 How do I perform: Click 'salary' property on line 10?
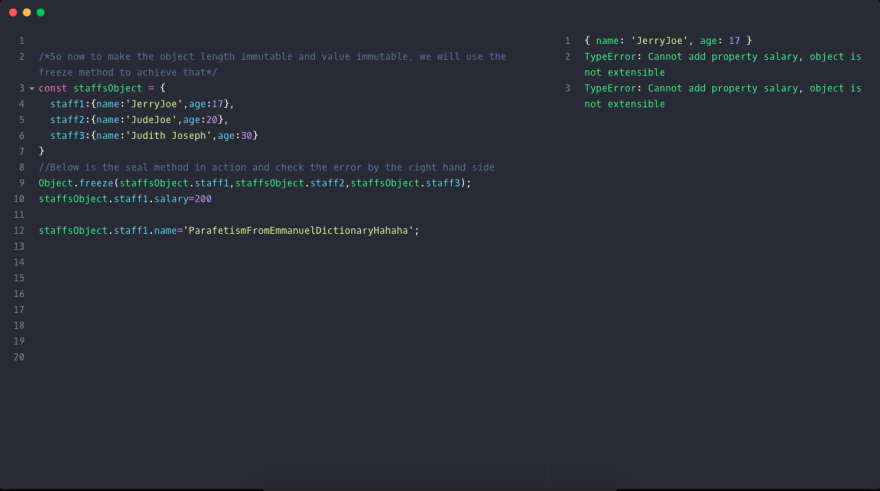coord(171,199)
